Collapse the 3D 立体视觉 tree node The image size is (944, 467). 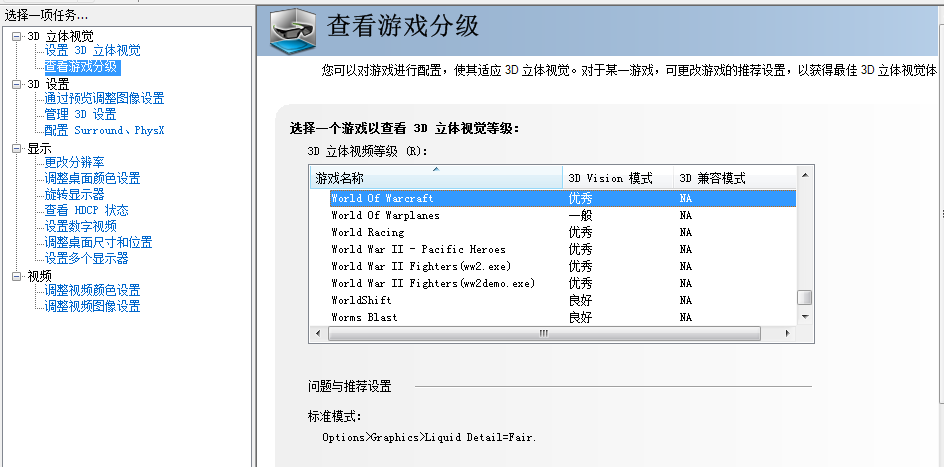pos(17,37)
